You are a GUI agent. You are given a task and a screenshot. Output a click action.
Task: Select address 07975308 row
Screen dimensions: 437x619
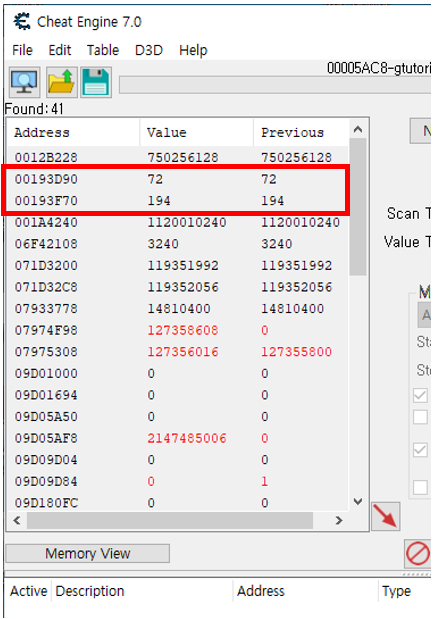178,352
